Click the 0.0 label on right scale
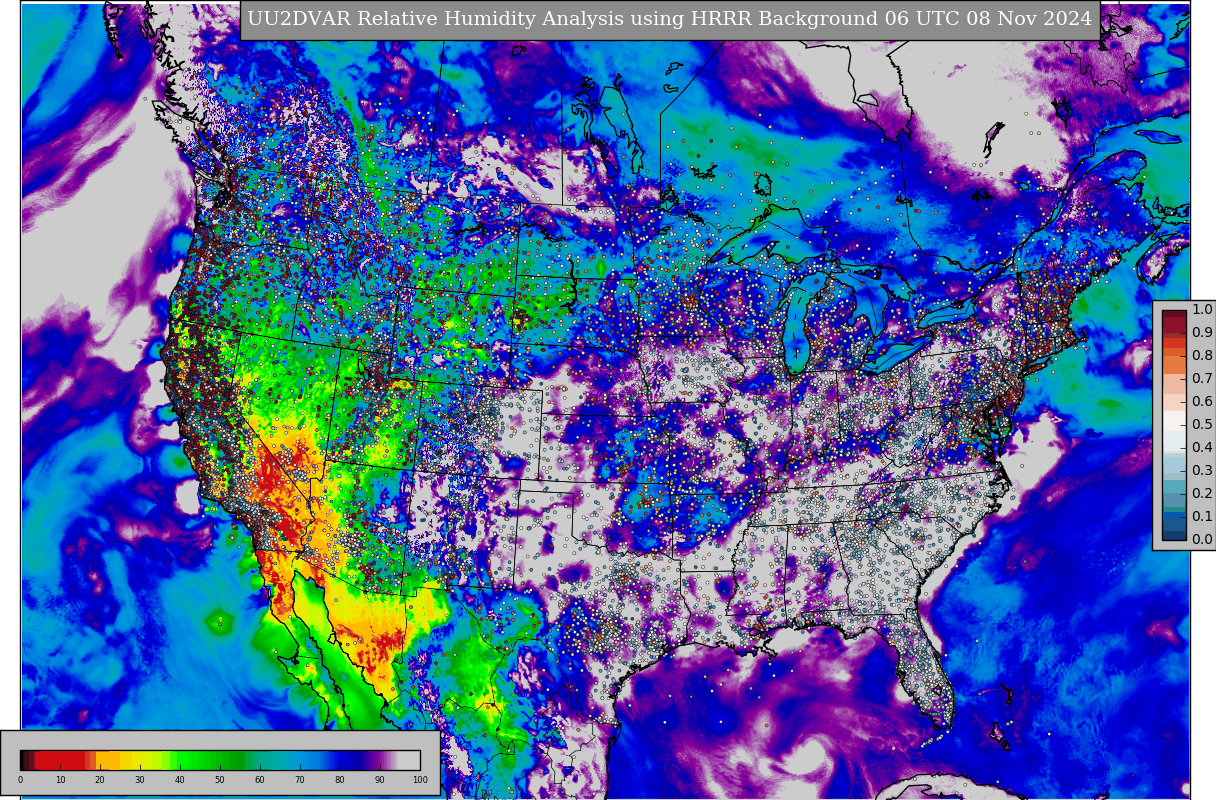 1202,540
